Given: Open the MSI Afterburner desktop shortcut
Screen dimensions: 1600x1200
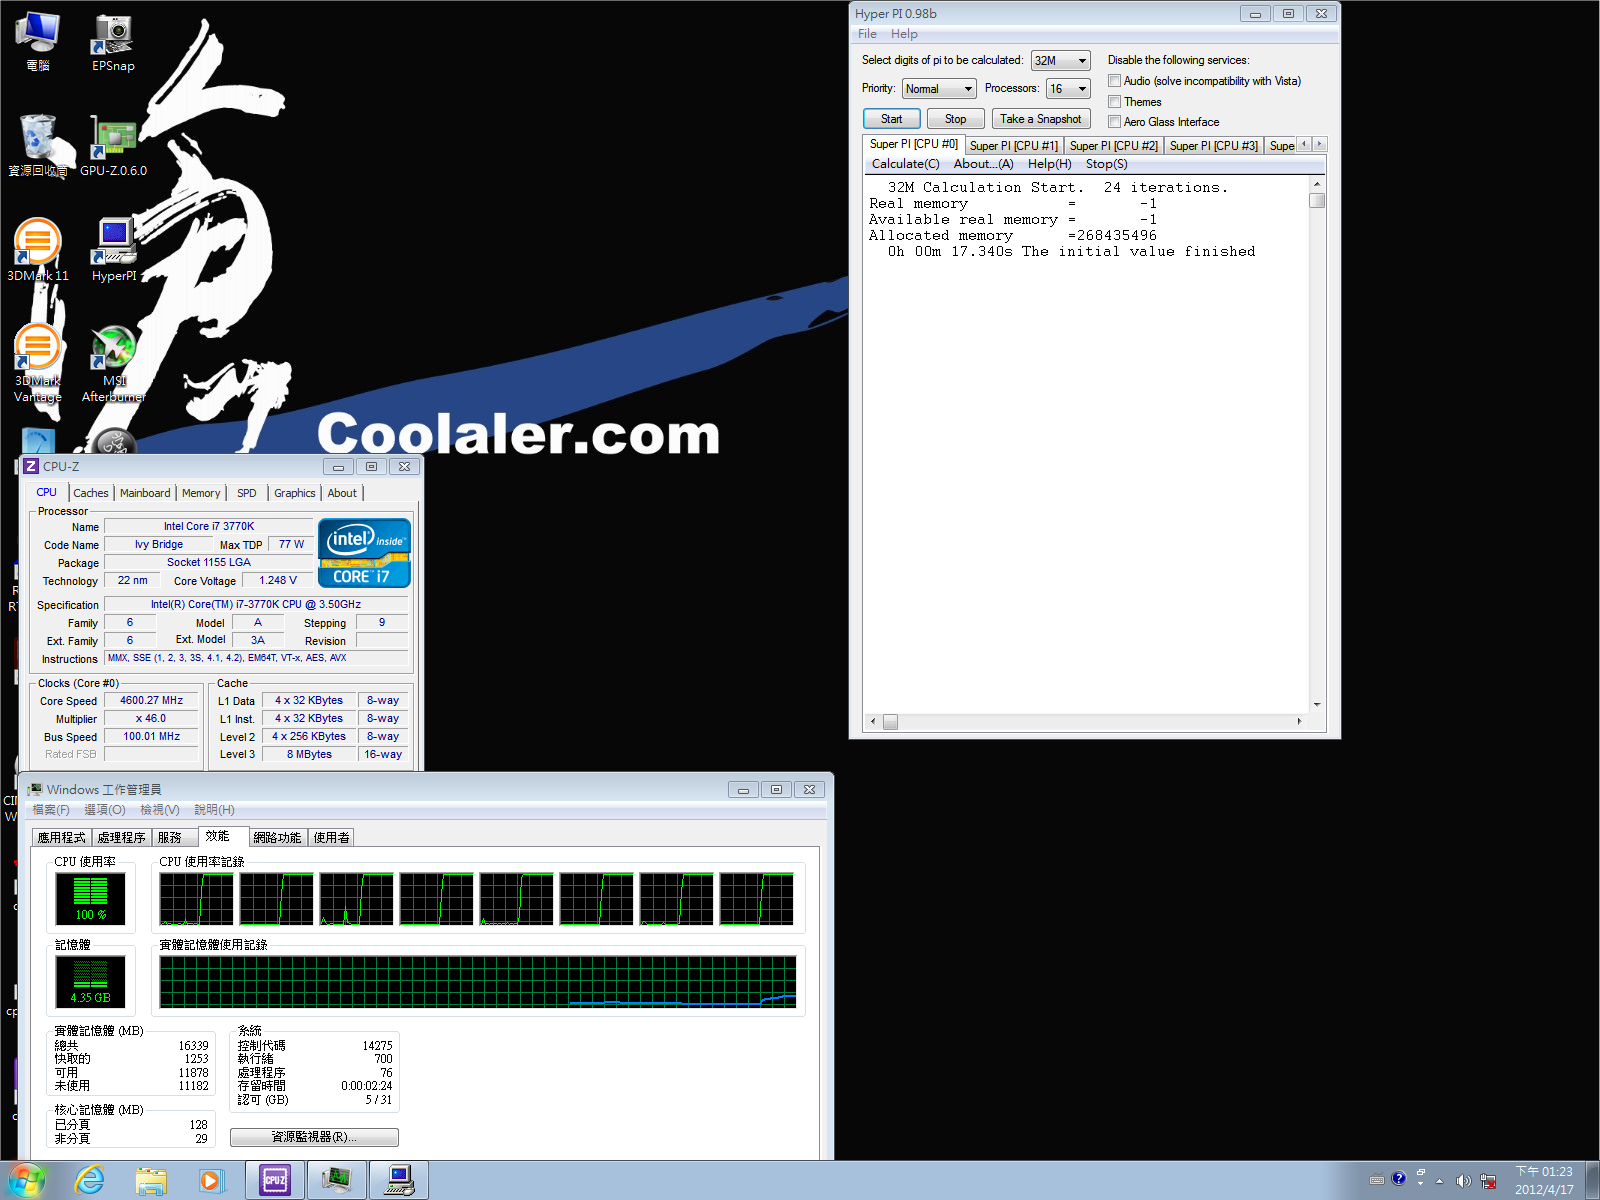Looking at the screenshot, I should 113,363.
